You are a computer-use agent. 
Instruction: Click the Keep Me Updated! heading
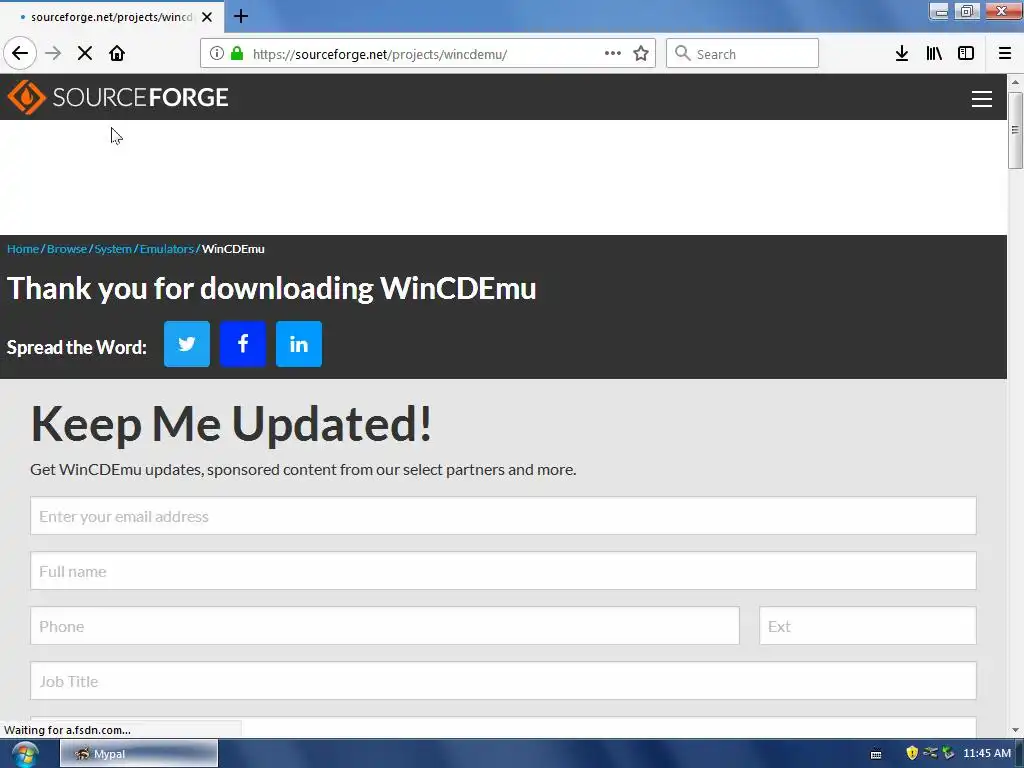pyautogui.click(x=231, y=424)
